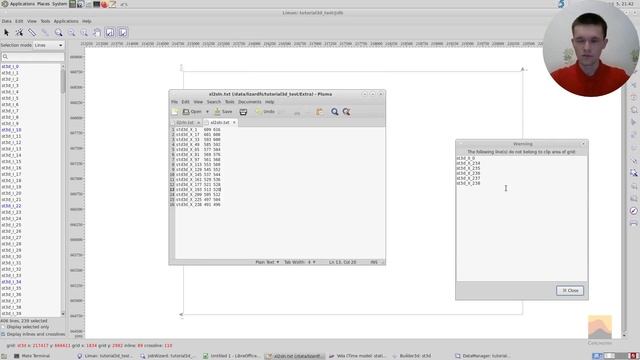Open the System menu in top panel

click(59, 4)
